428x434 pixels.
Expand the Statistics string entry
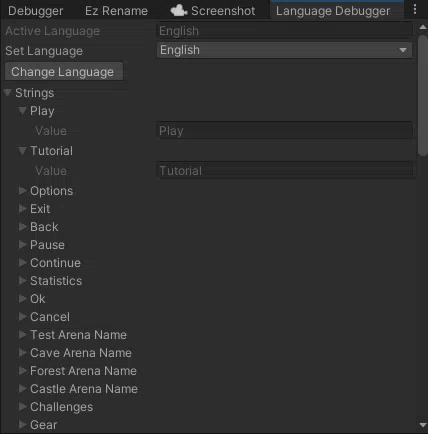pyautogui.click(x=22, y=281)
